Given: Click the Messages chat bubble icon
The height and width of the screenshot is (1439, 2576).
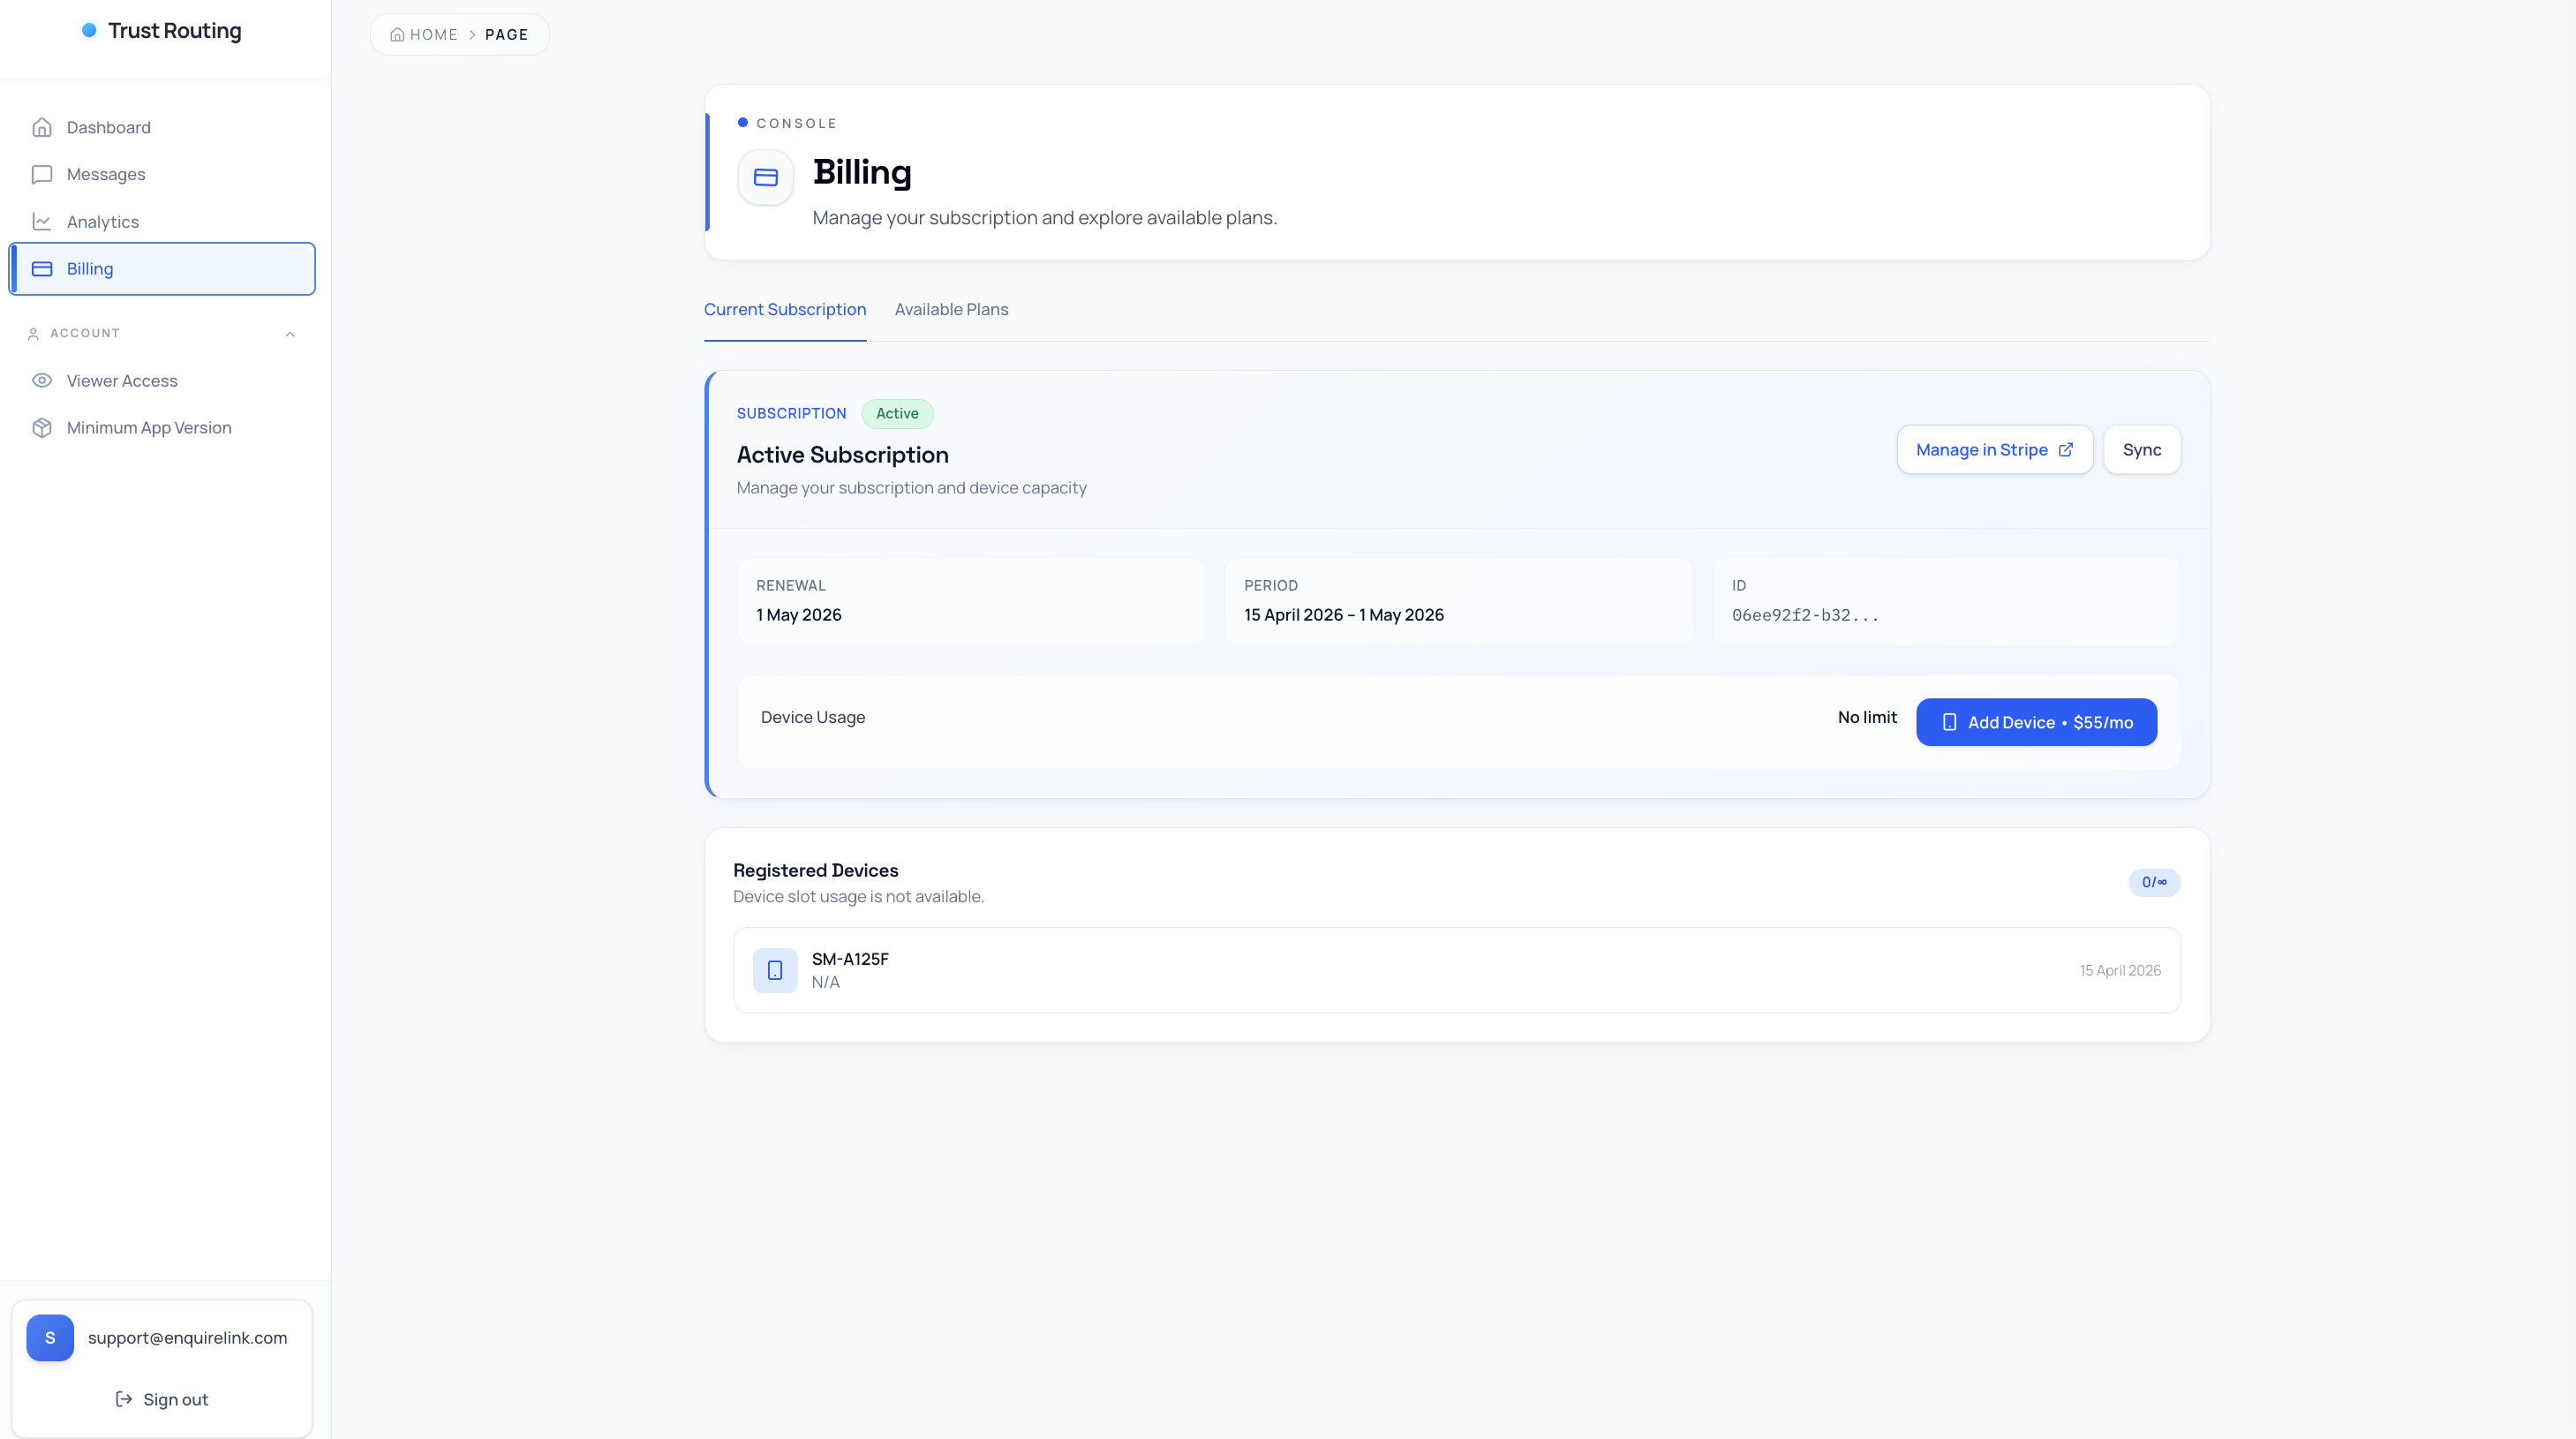Looking at the screenshot, I should 42,174.
